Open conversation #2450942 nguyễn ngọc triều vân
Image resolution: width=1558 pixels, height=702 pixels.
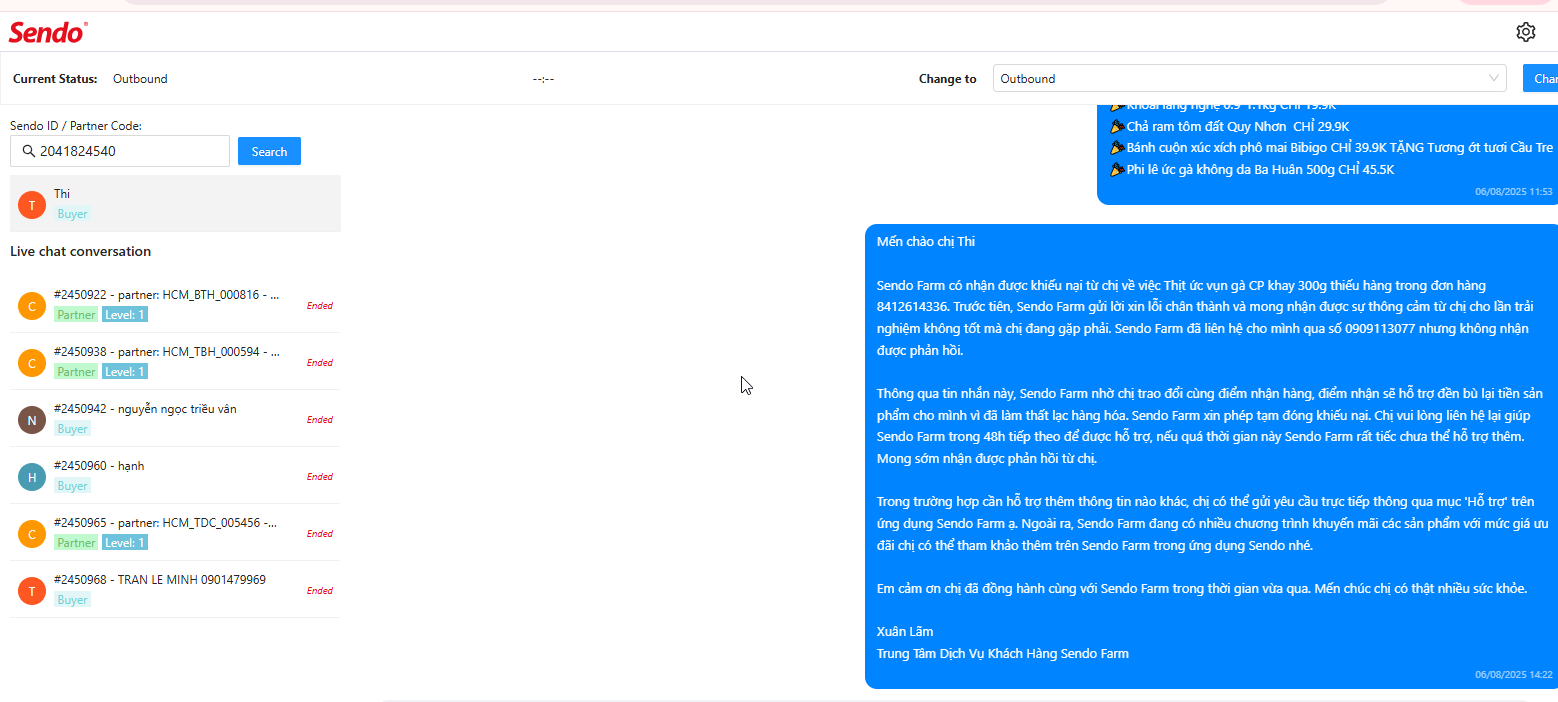click(x=175, y=419)
